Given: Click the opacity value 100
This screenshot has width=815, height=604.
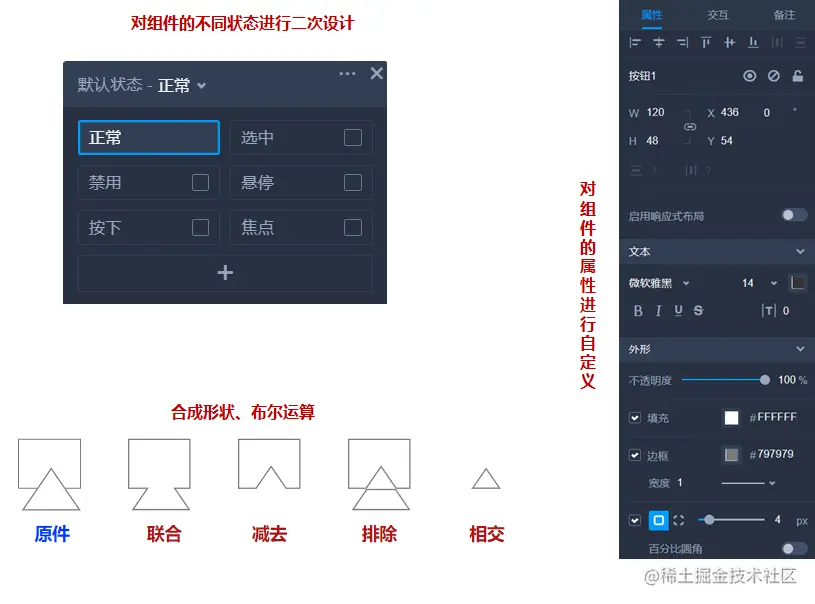Looking at the screenshot, I should [x=786, y=380].
